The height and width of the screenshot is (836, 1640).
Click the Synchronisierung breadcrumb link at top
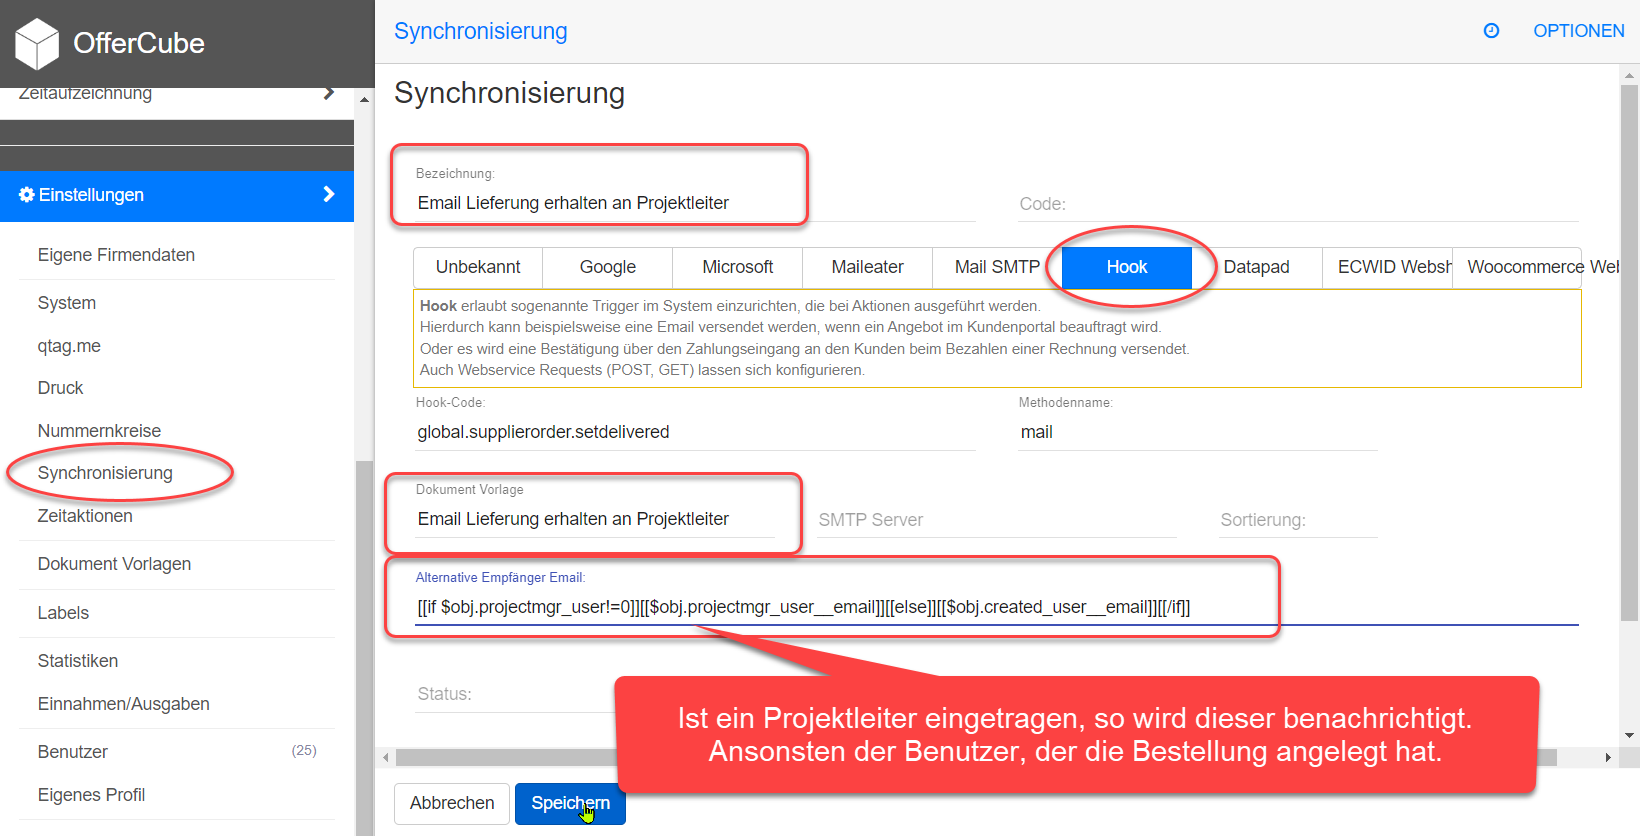point(481,31)
